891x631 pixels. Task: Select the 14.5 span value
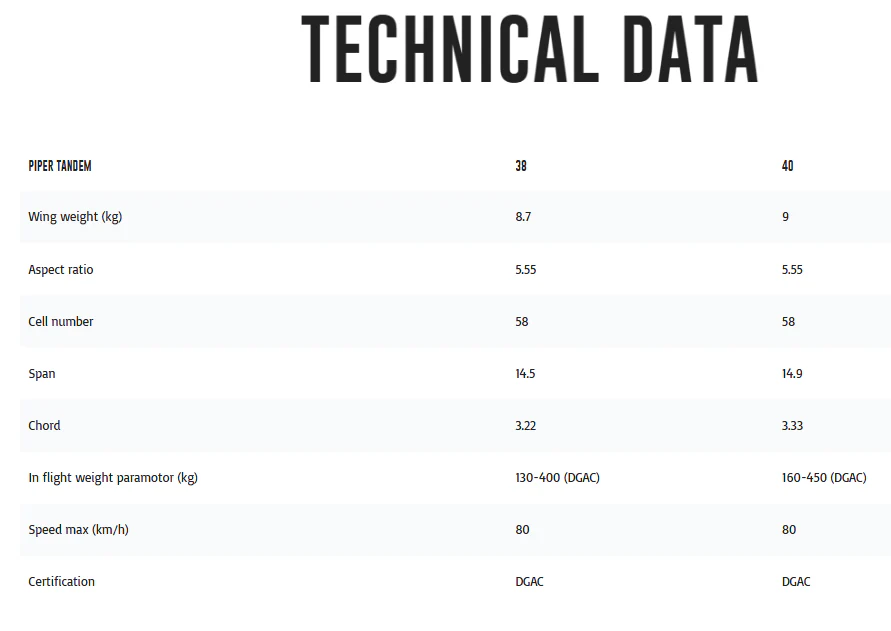[525, 373]
